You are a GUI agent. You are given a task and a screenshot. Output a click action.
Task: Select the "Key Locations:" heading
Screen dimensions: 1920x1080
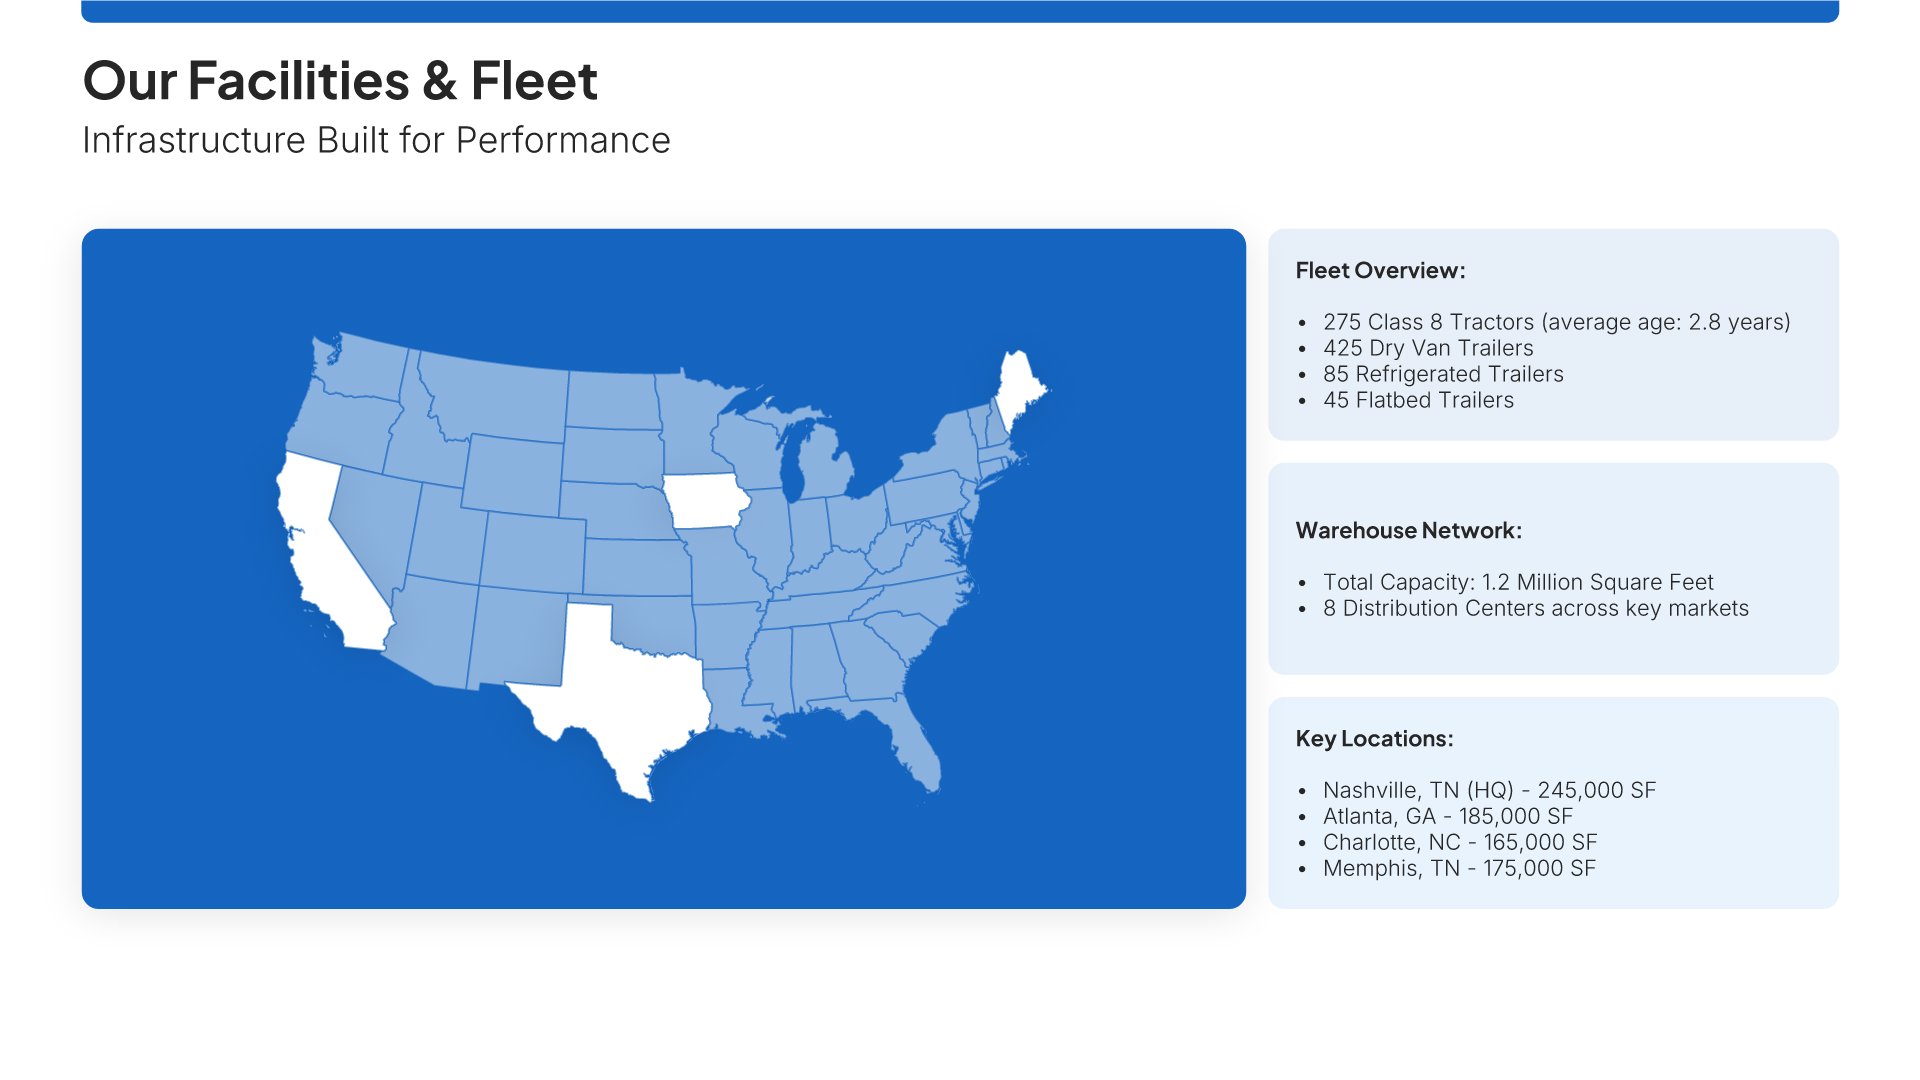coord(1374,739)
